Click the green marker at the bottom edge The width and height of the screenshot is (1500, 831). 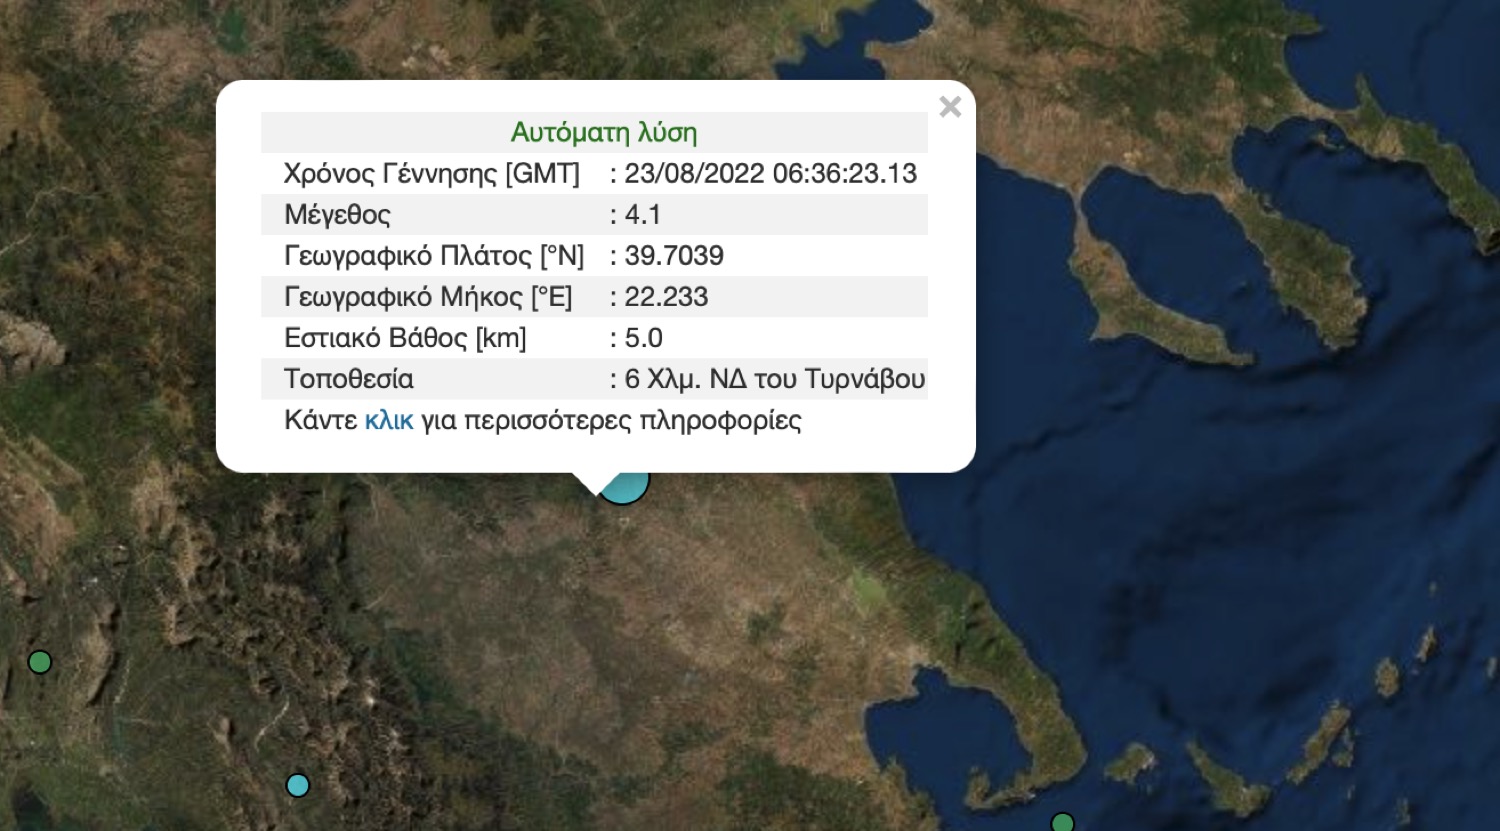coord(1062,823)
